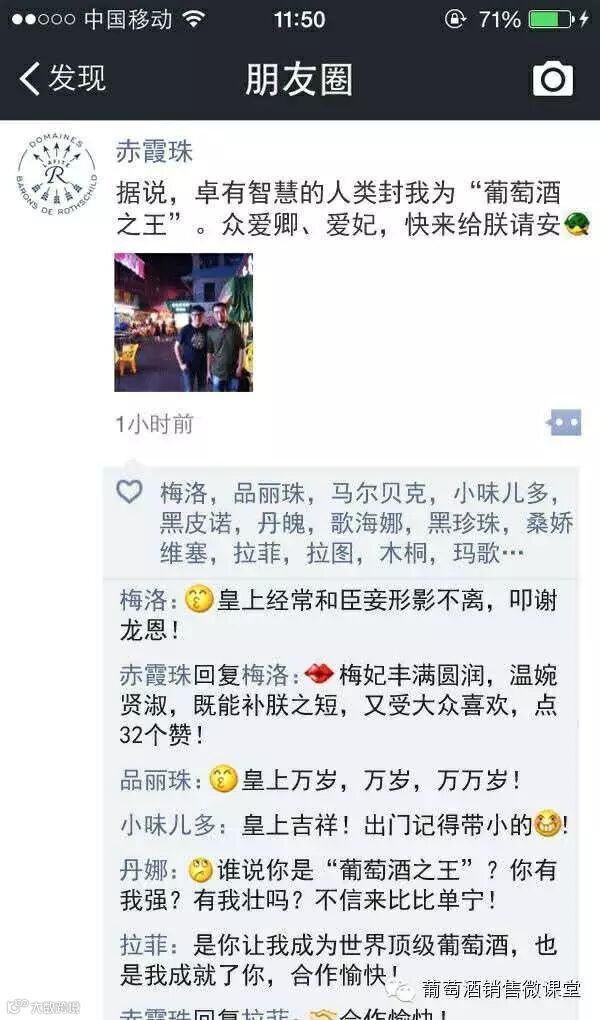Tap 梅洛's comment about 皇上

[338, 614]
